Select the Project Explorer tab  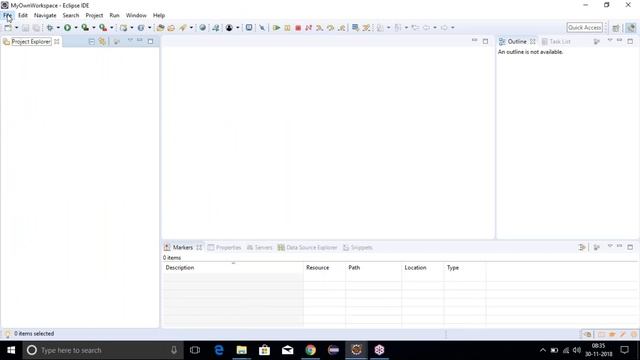[x=31, y=42]
